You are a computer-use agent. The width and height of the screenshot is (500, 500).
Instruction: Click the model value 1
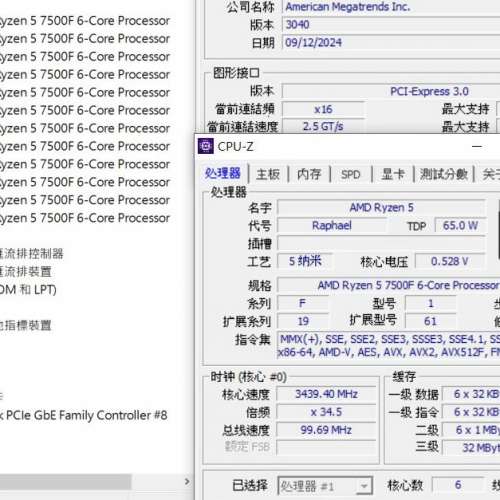click(x=430, y=303)
